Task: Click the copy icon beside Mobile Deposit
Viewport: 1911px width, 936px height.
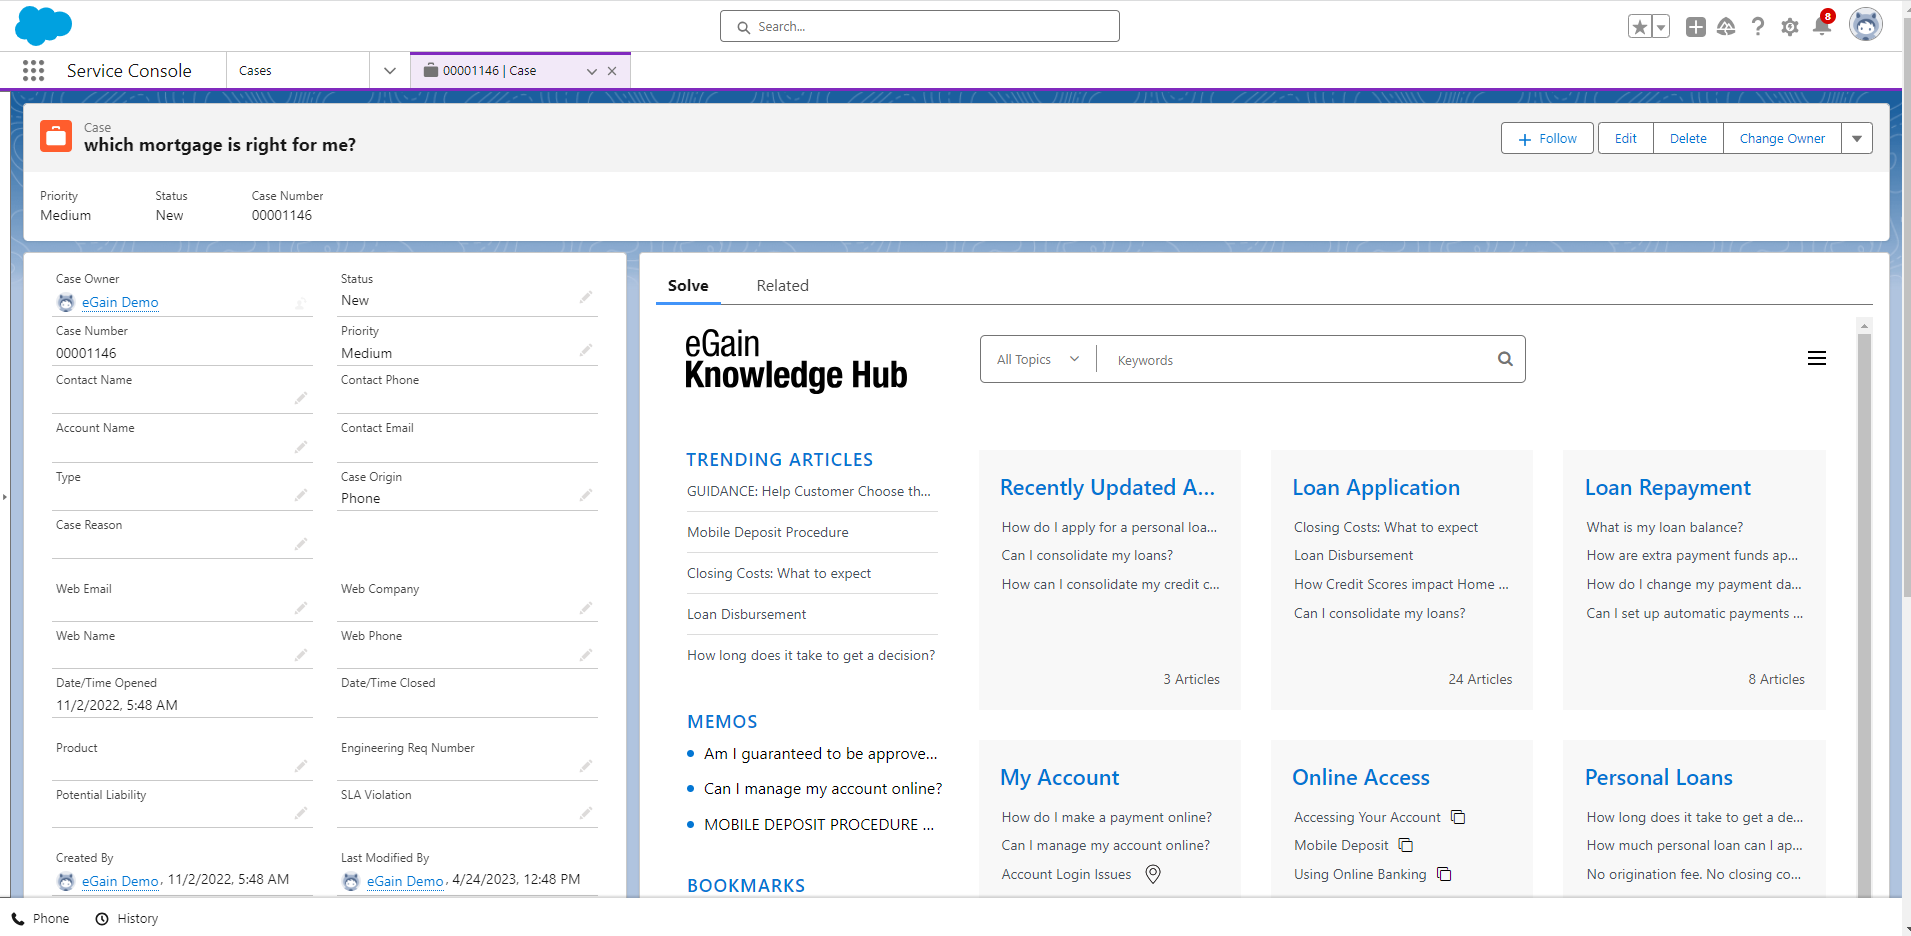Action: [1406, 845]
